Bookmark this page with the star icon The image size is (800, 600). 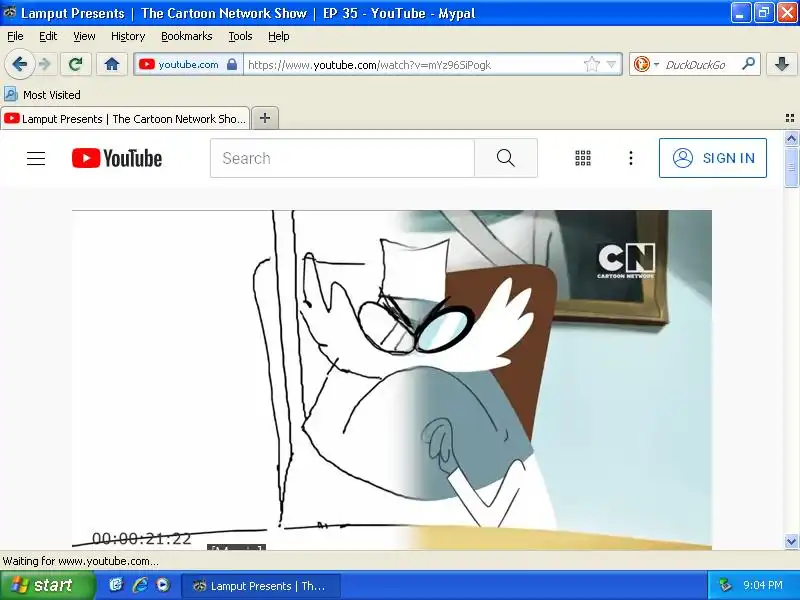click(x=591, y=65)
